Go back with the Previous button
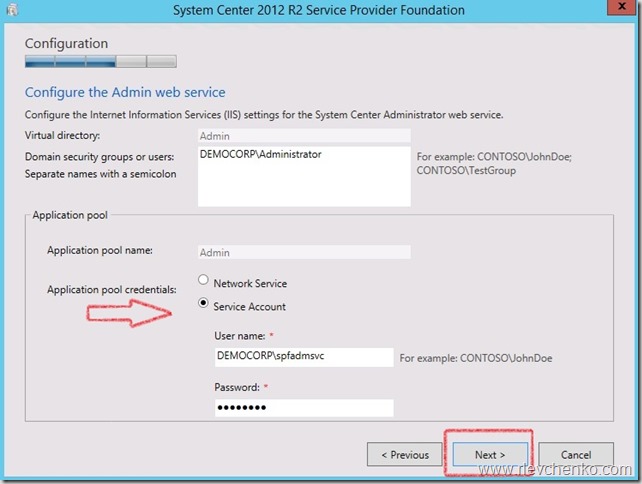Viewport: 642px width, 484px height. point(405,455)
